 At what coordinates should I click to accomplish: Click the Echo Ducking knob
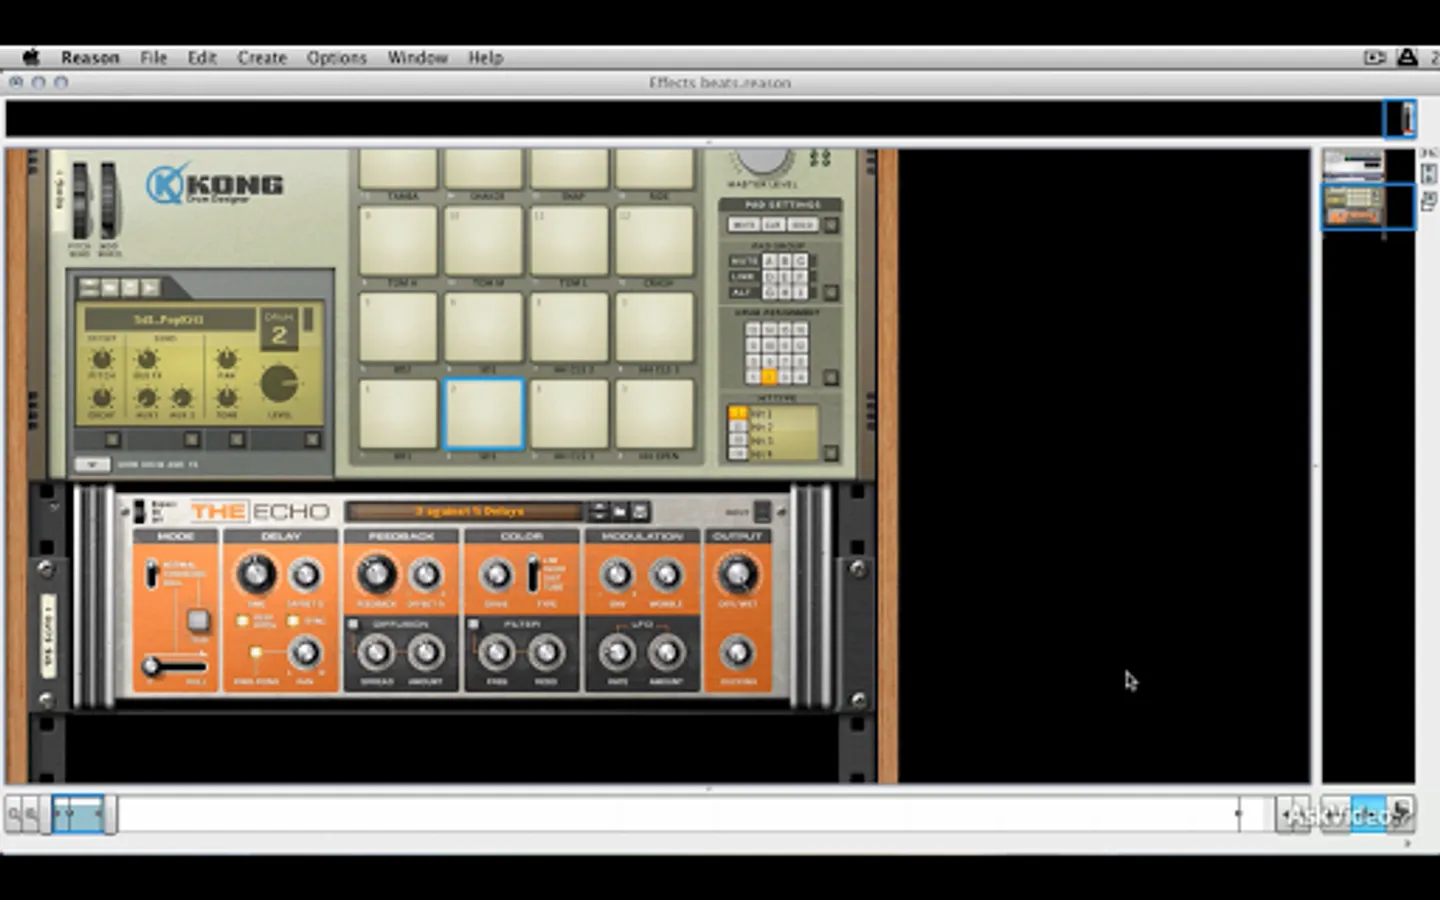pyautogui.click(x=738, y=653)
